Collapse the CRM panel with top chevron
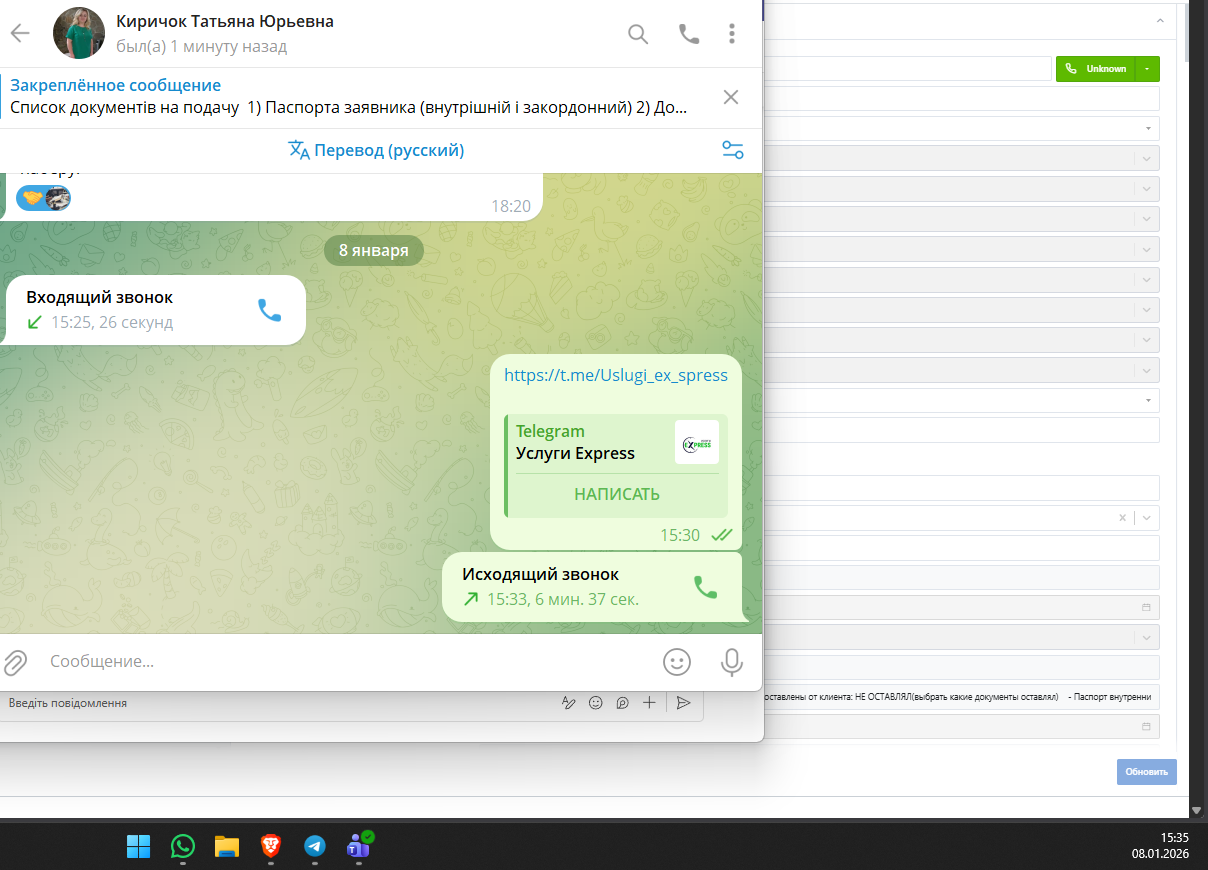Screen dimensions: 1208x870 tap(1160, 21)
